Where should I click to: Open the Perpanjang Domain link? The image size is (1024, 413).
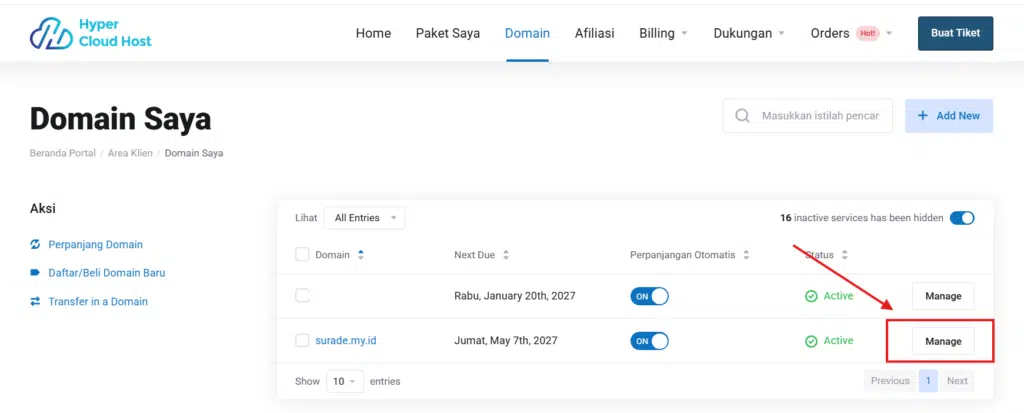(x=95, y=244)
